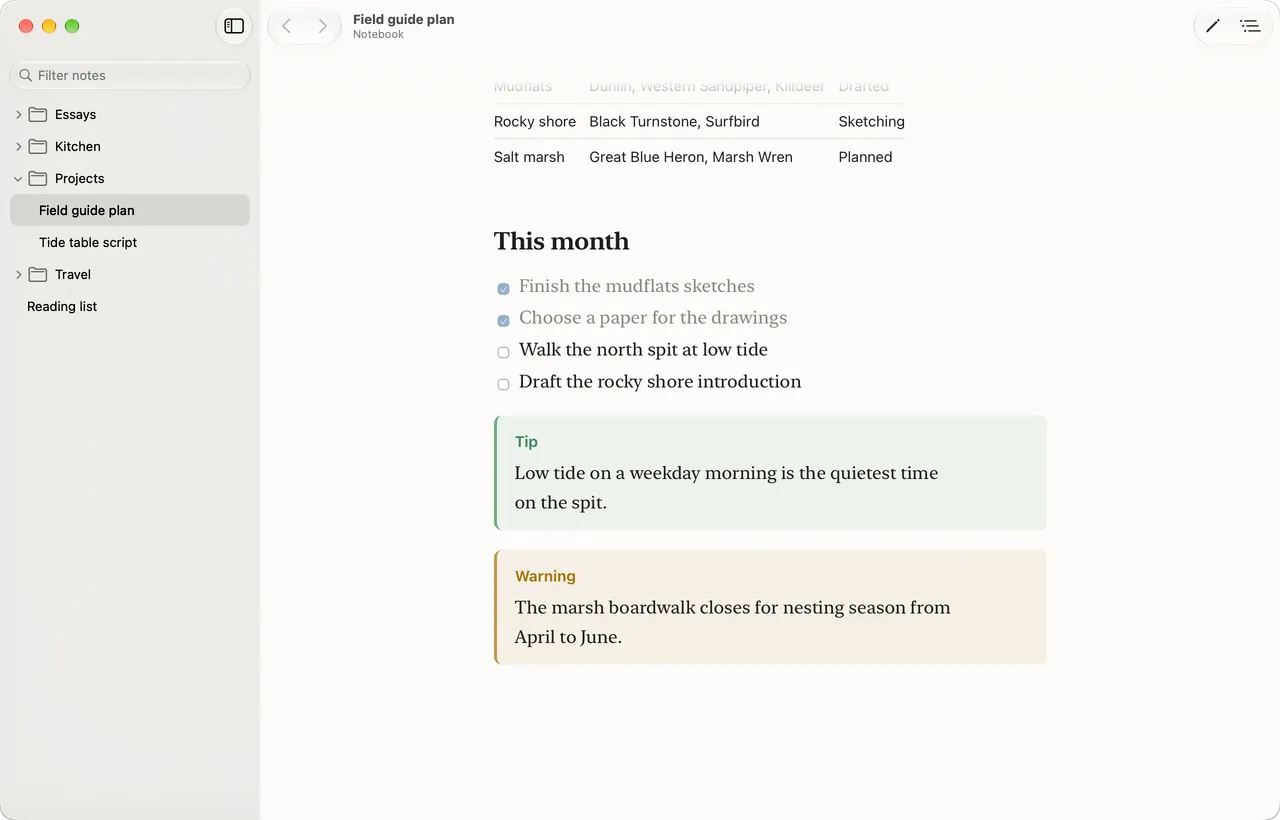Click the pencil edit icon
This screenshot has width=1280, height=820.
coord(1213,26)
